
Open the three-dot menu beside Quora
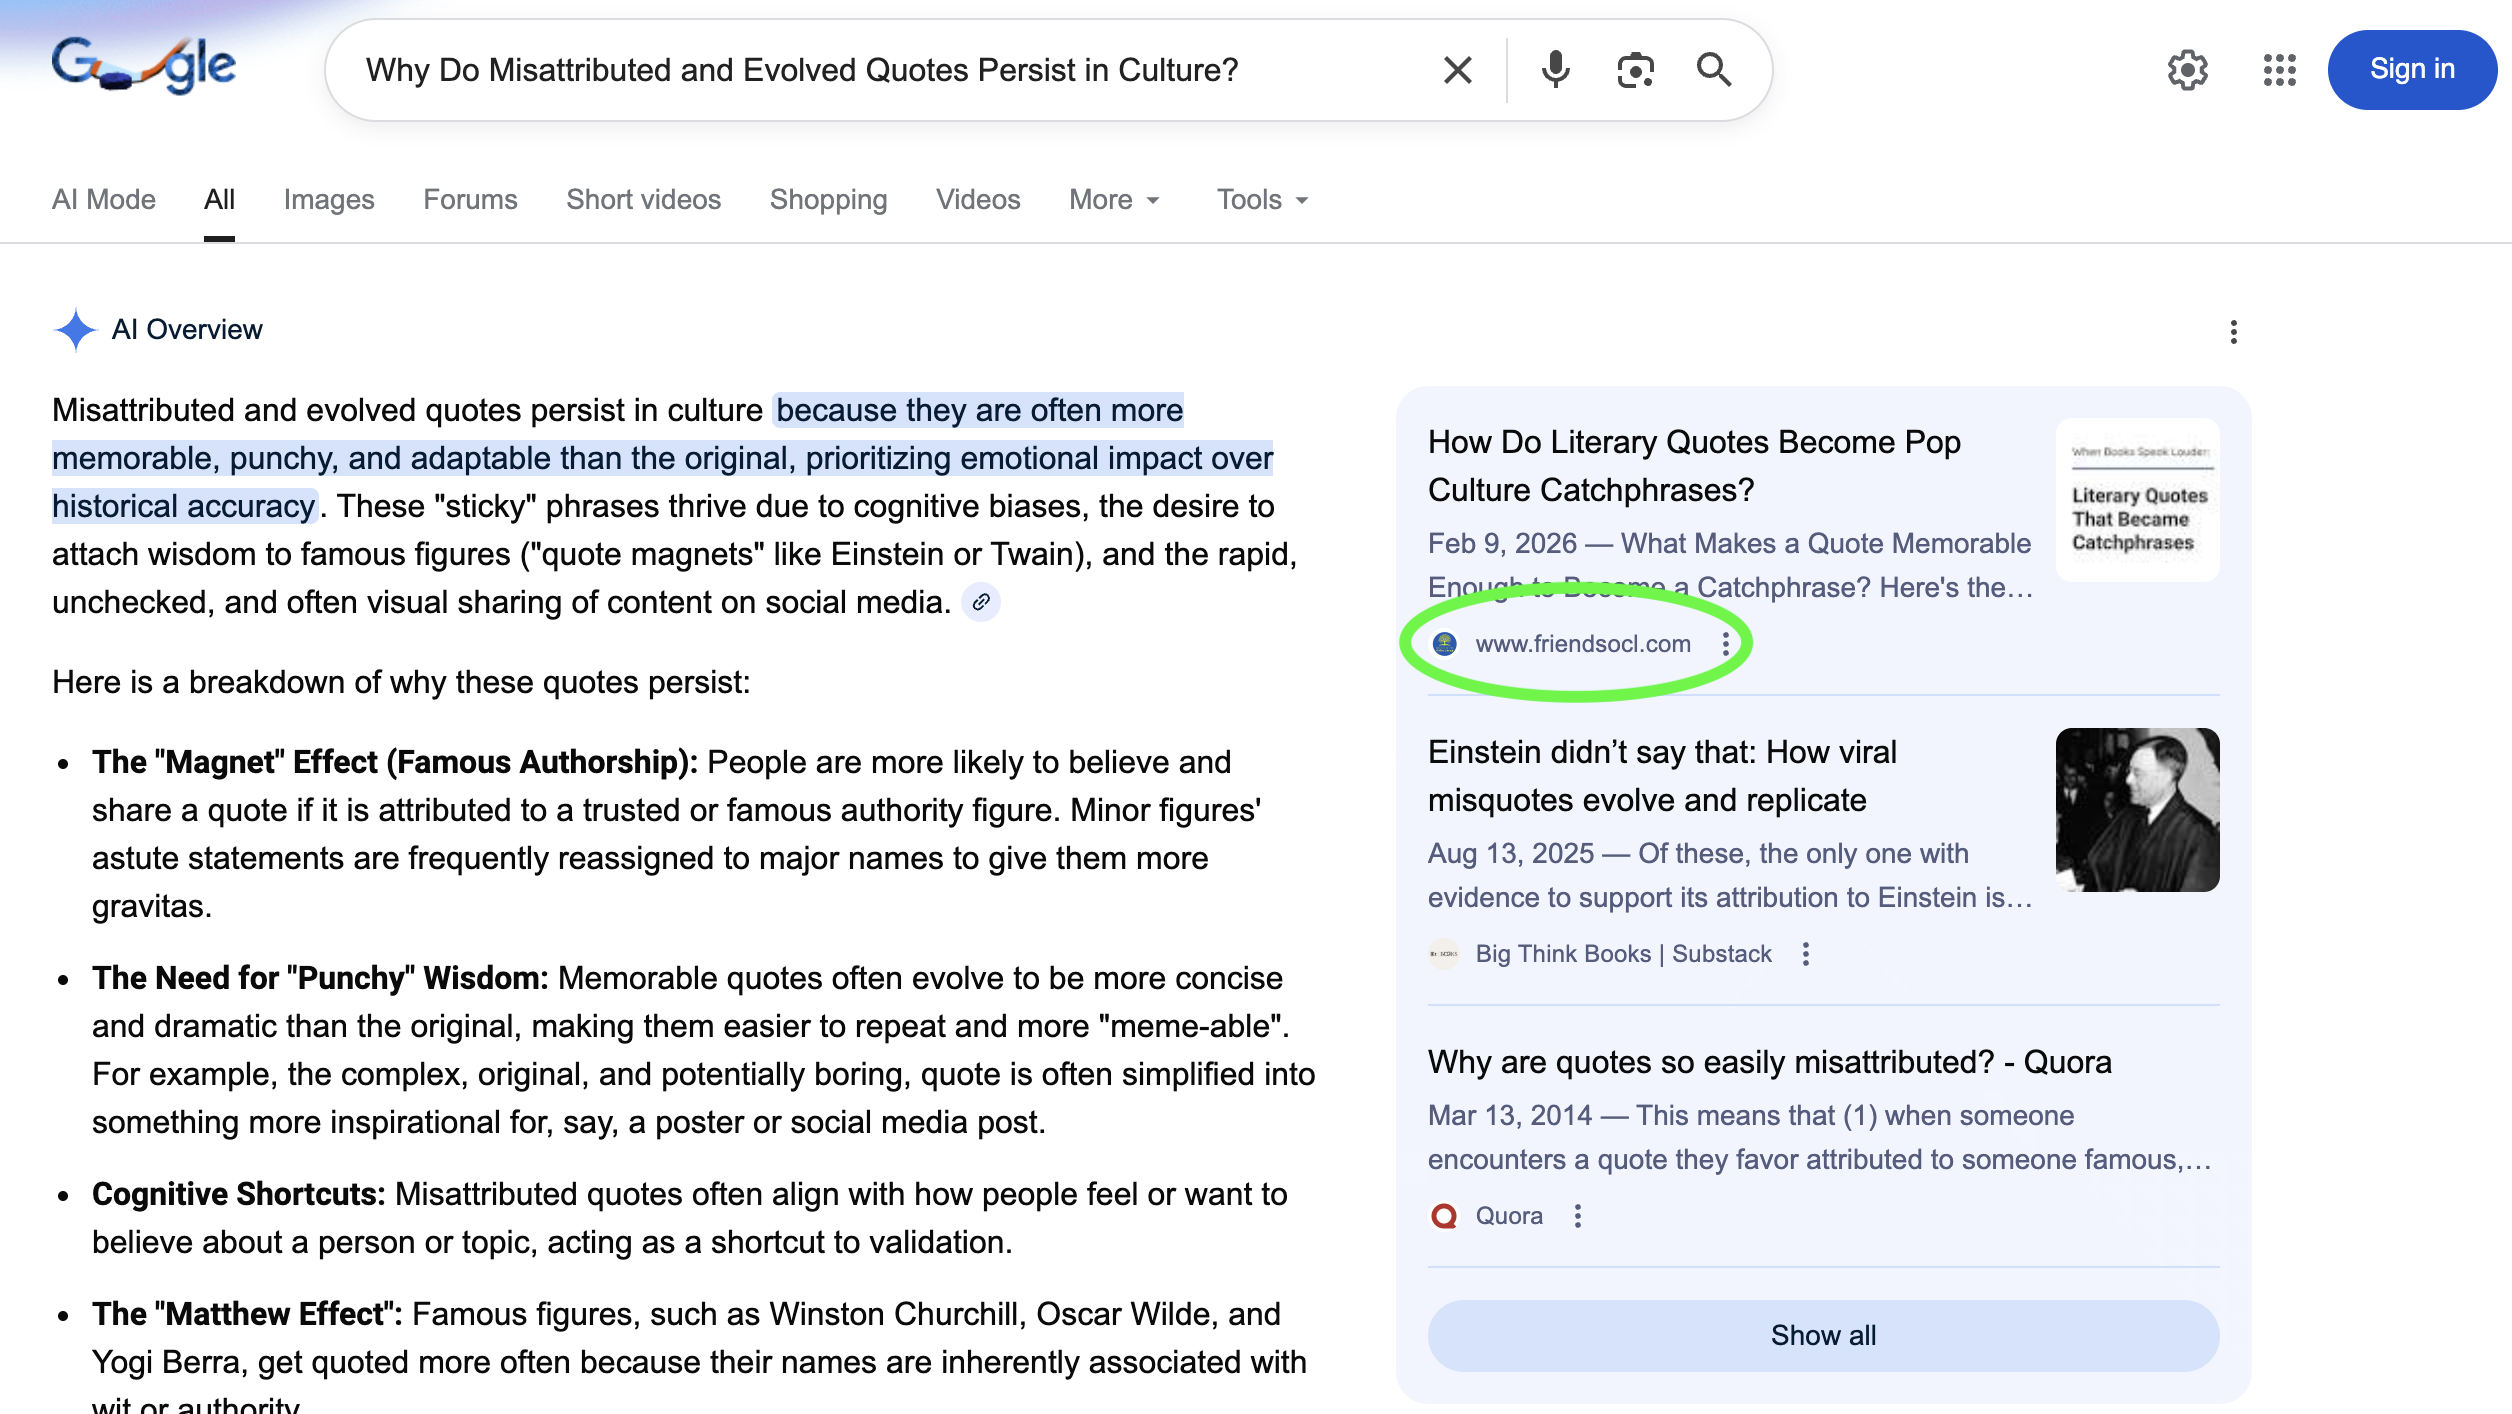click(x=1577, y=1216)
